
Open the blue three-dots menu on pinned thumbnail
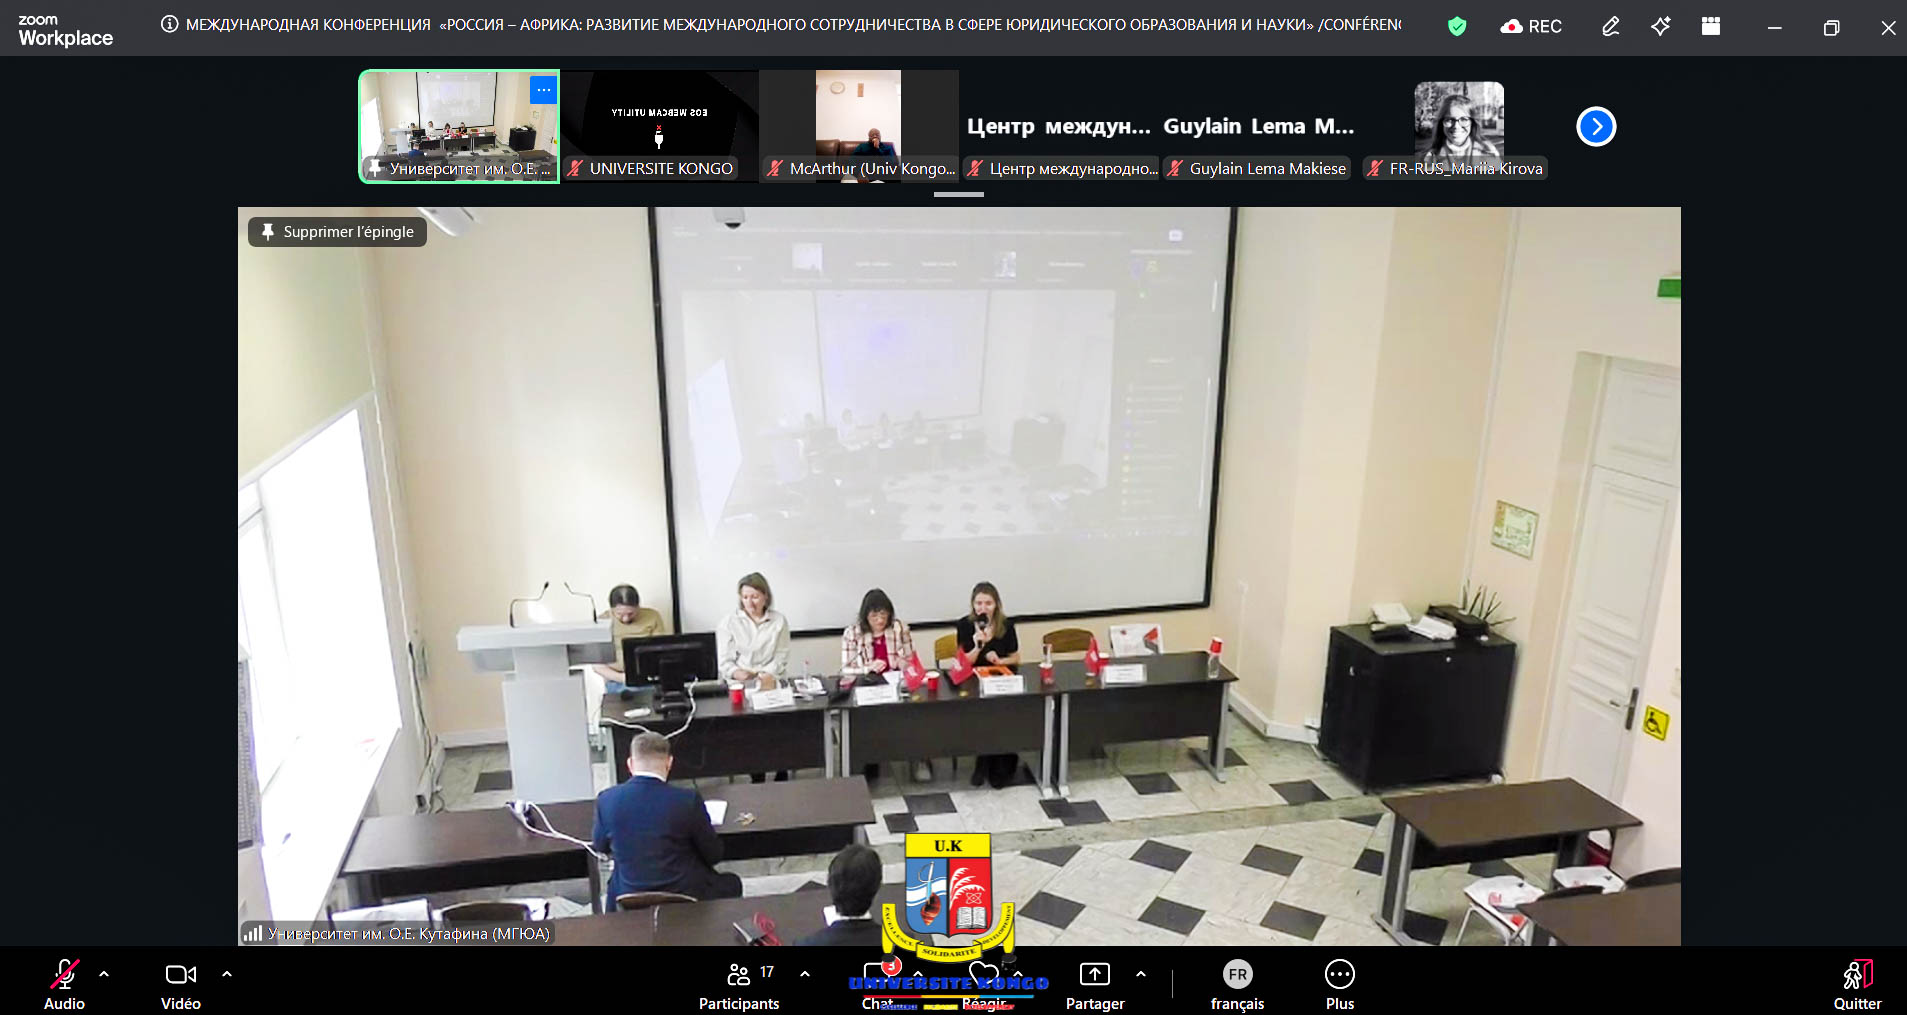(x=543, y=90)
